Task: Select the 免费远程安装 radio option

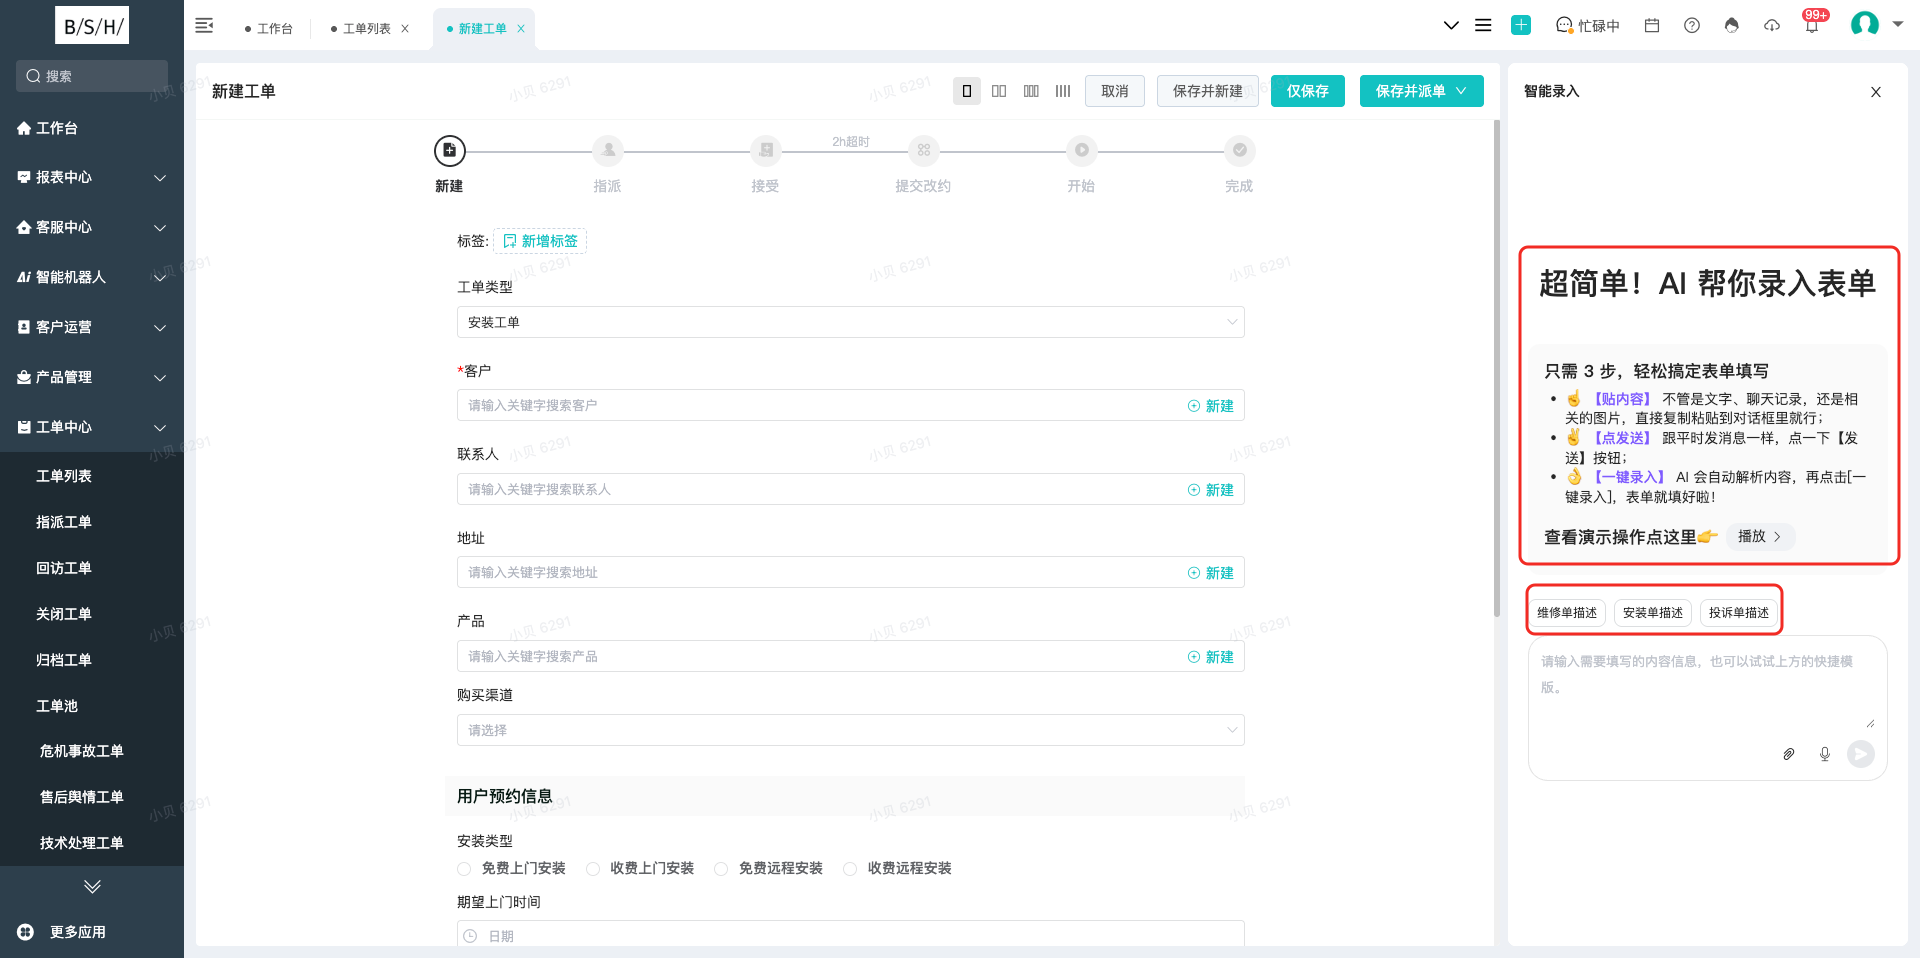Action: click(x=721, y=869)
